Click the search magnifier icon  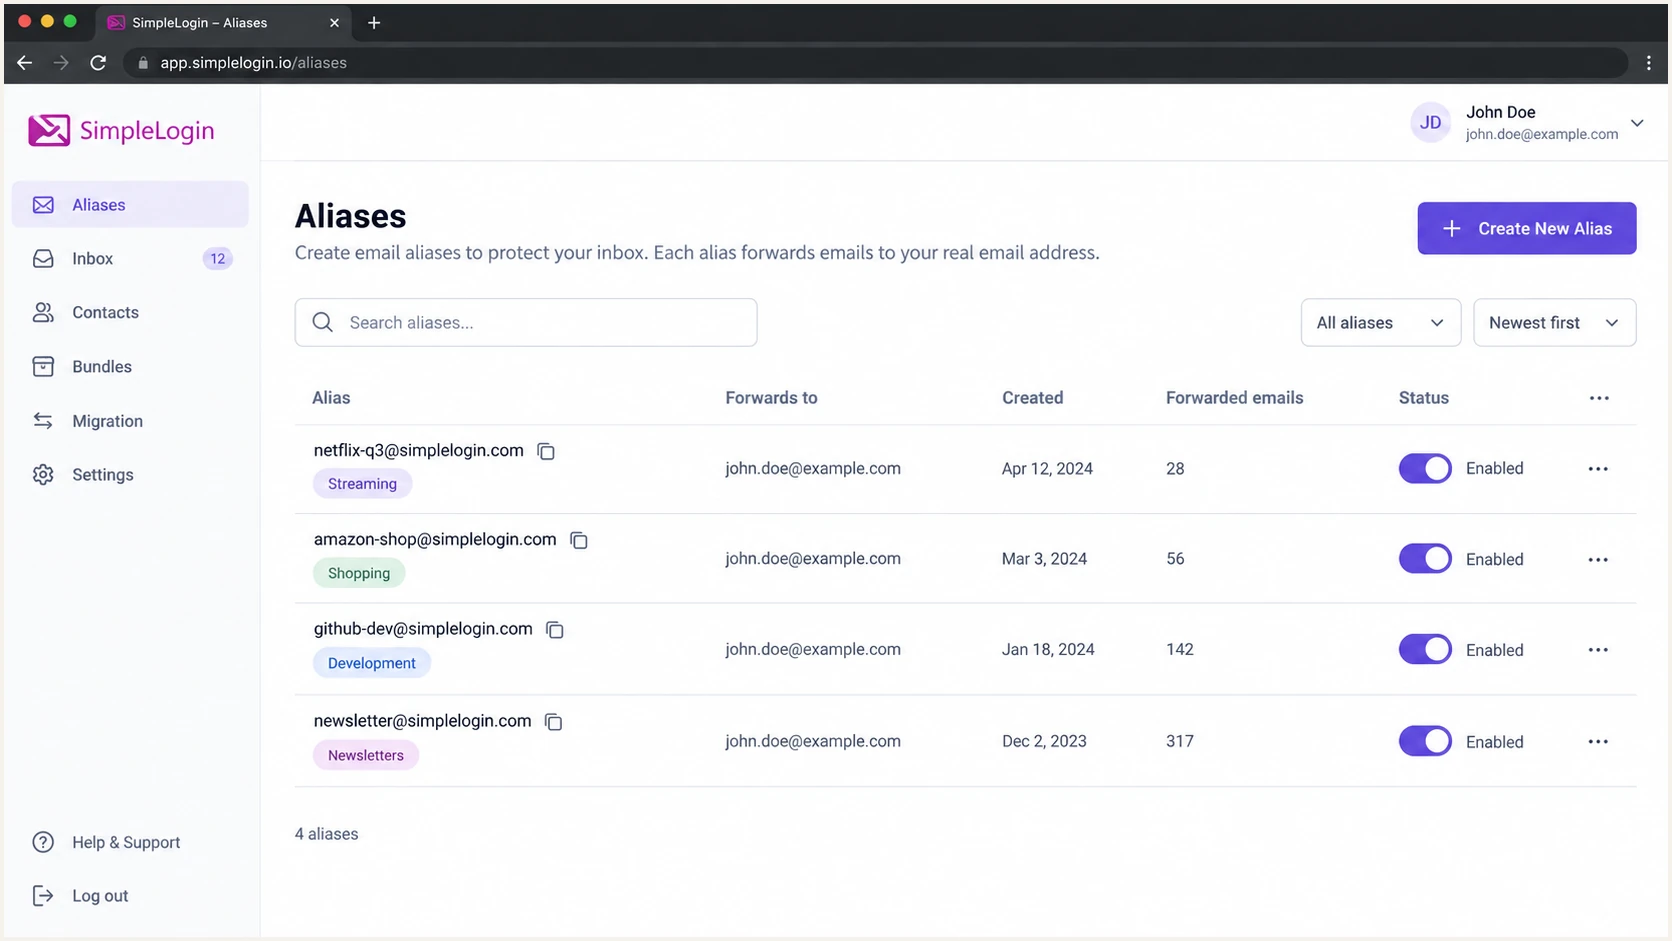tap(322, 322)
